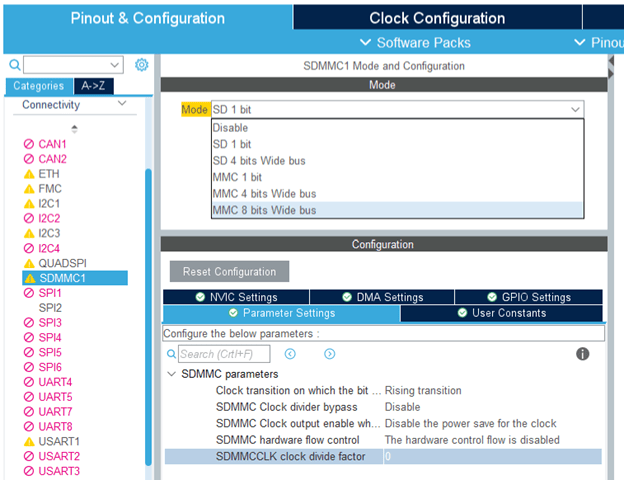Go to next search result arrow
The width and height of the screenshot is (624, 480).
(329, 354)
